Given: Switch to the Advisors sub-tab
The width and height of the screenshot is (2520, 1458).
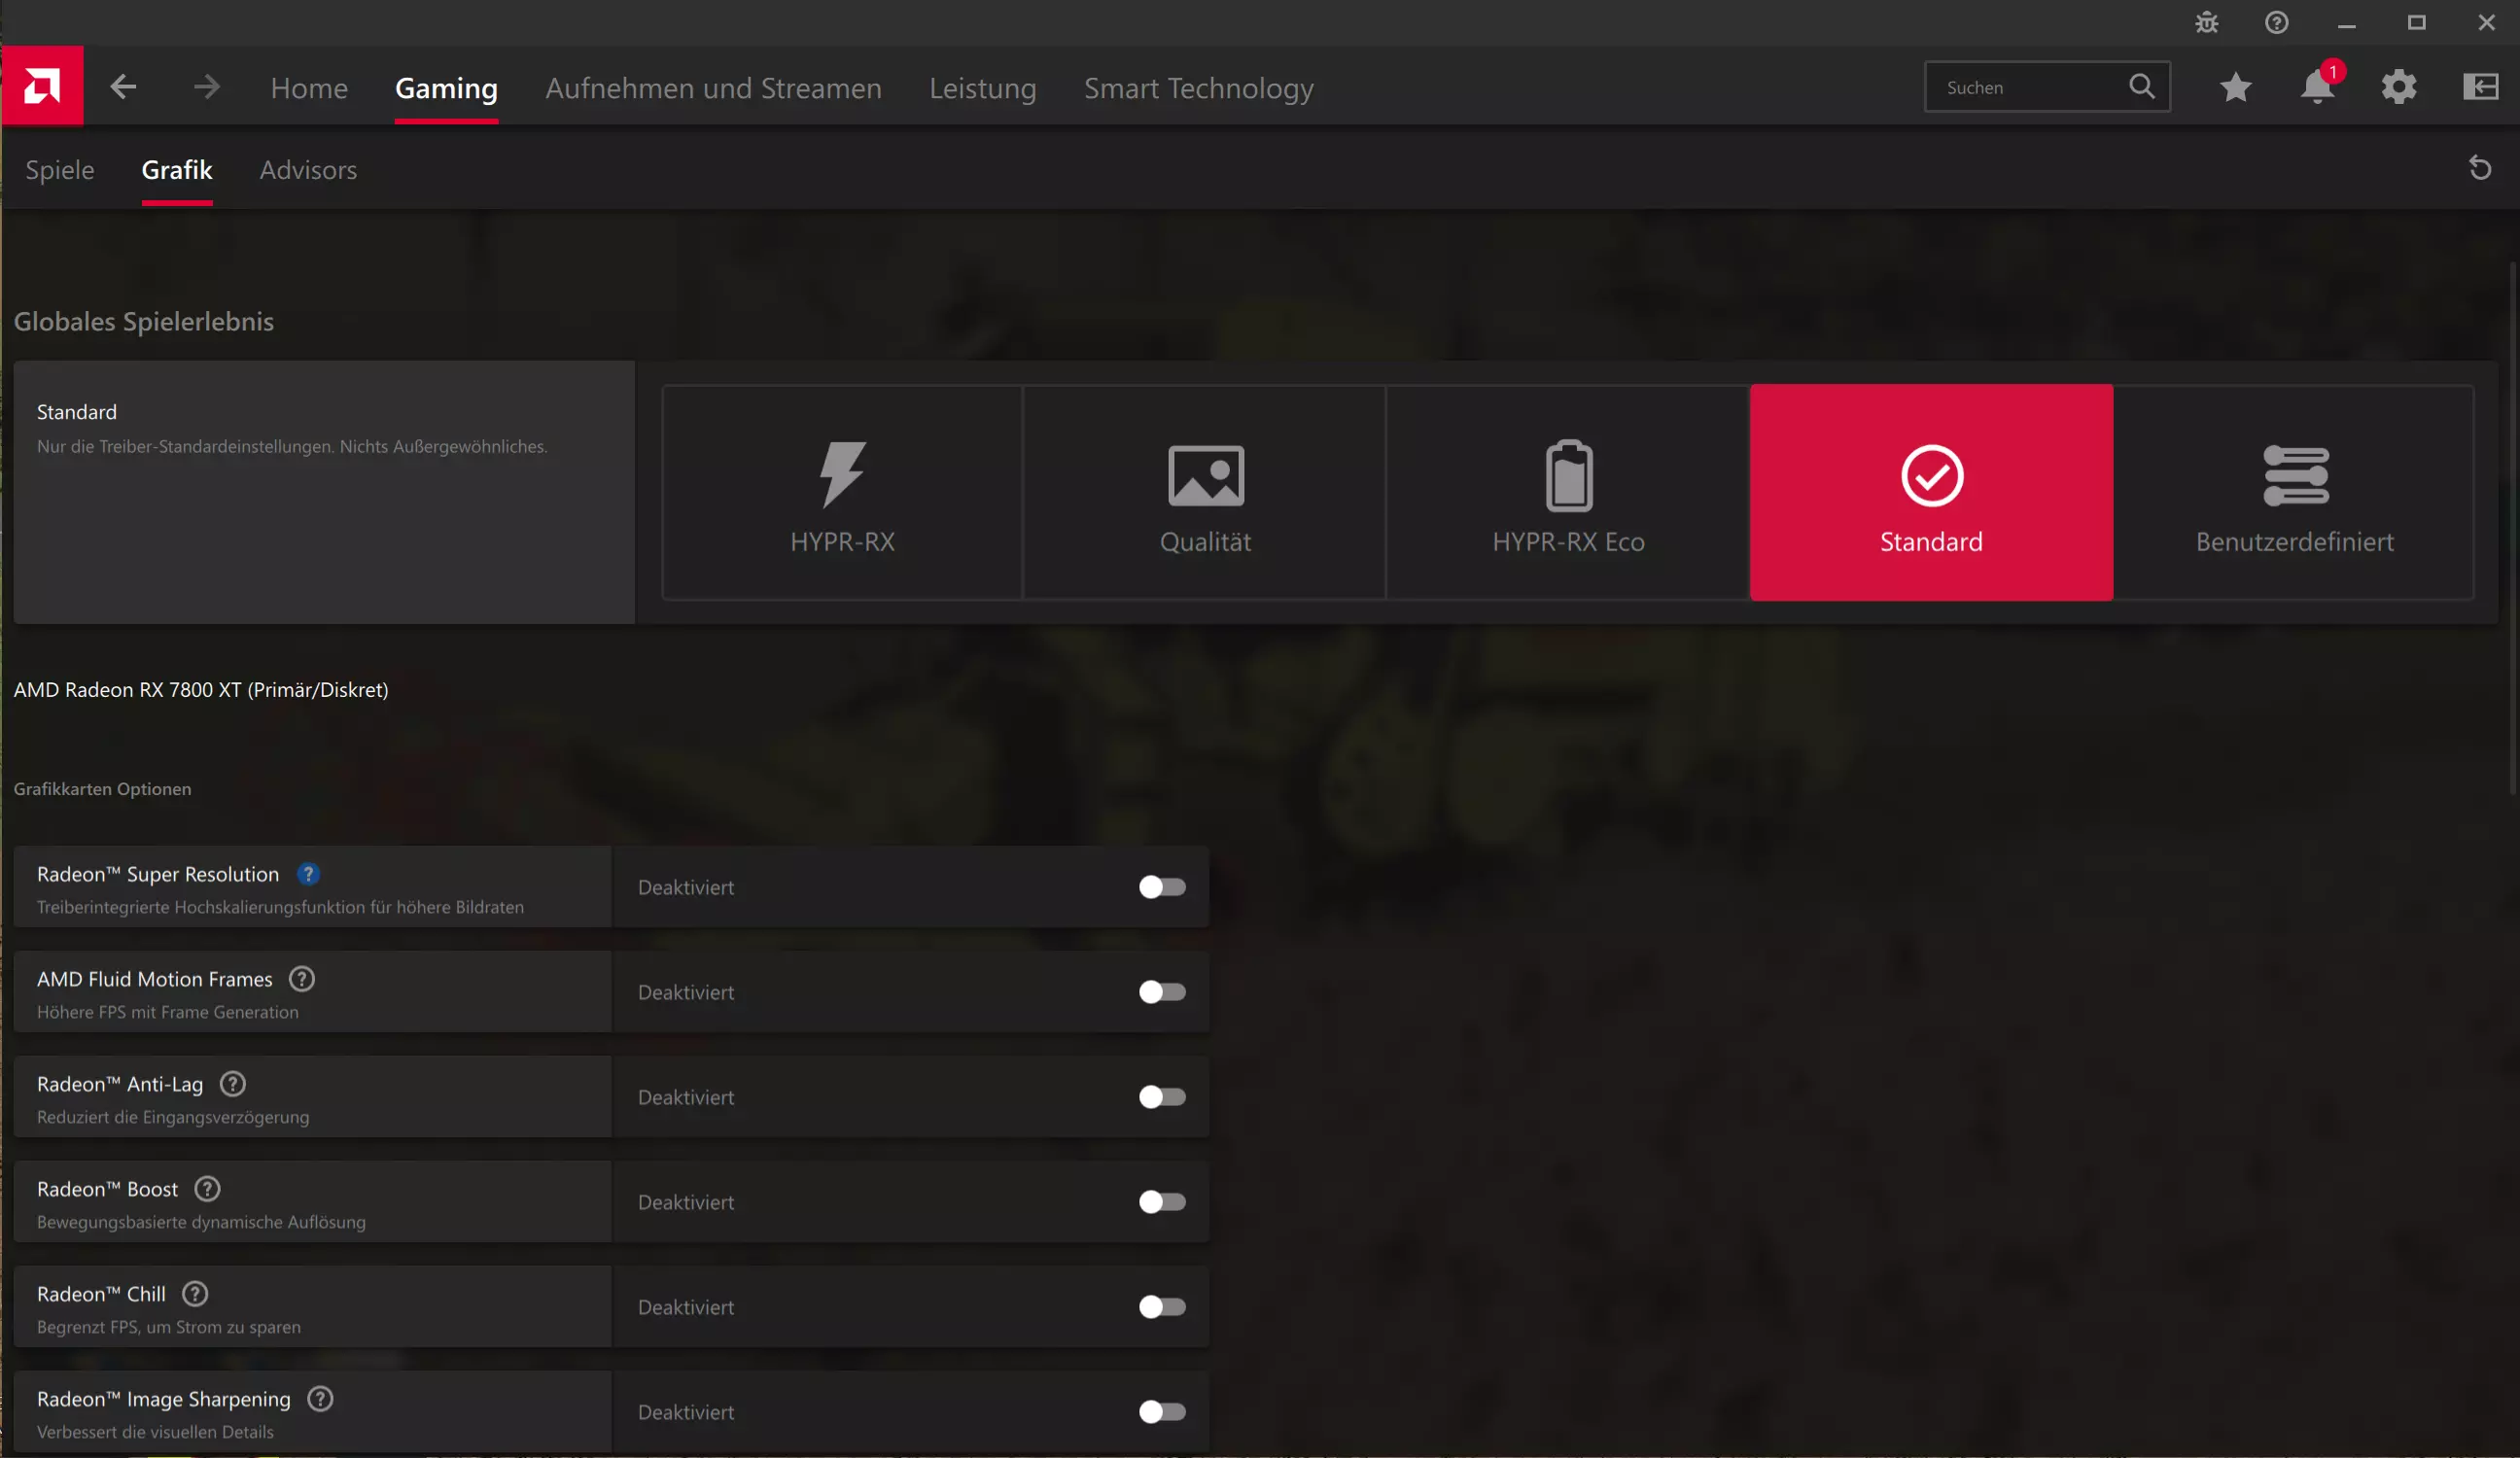Looking at the screenshot, I should point(308,170).
